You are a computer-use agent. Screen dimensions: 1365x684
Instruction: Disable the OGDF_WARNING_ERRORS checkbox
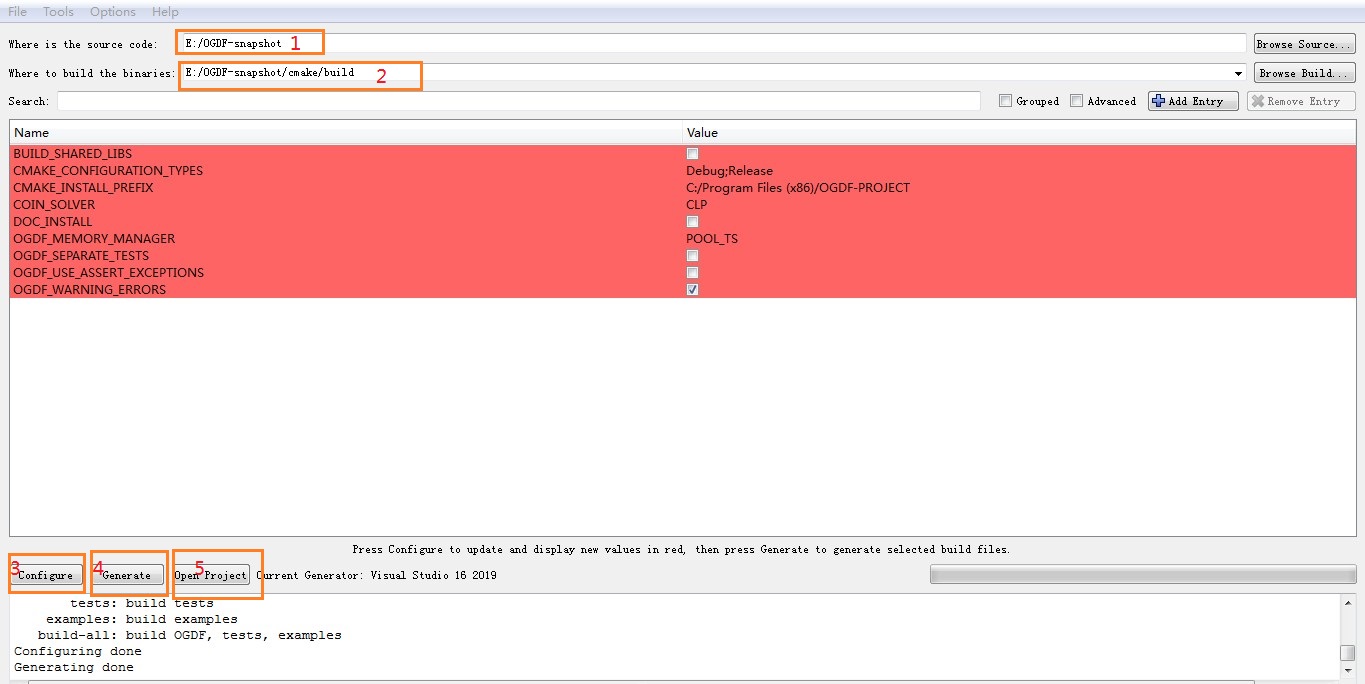[x=692, y=289]
